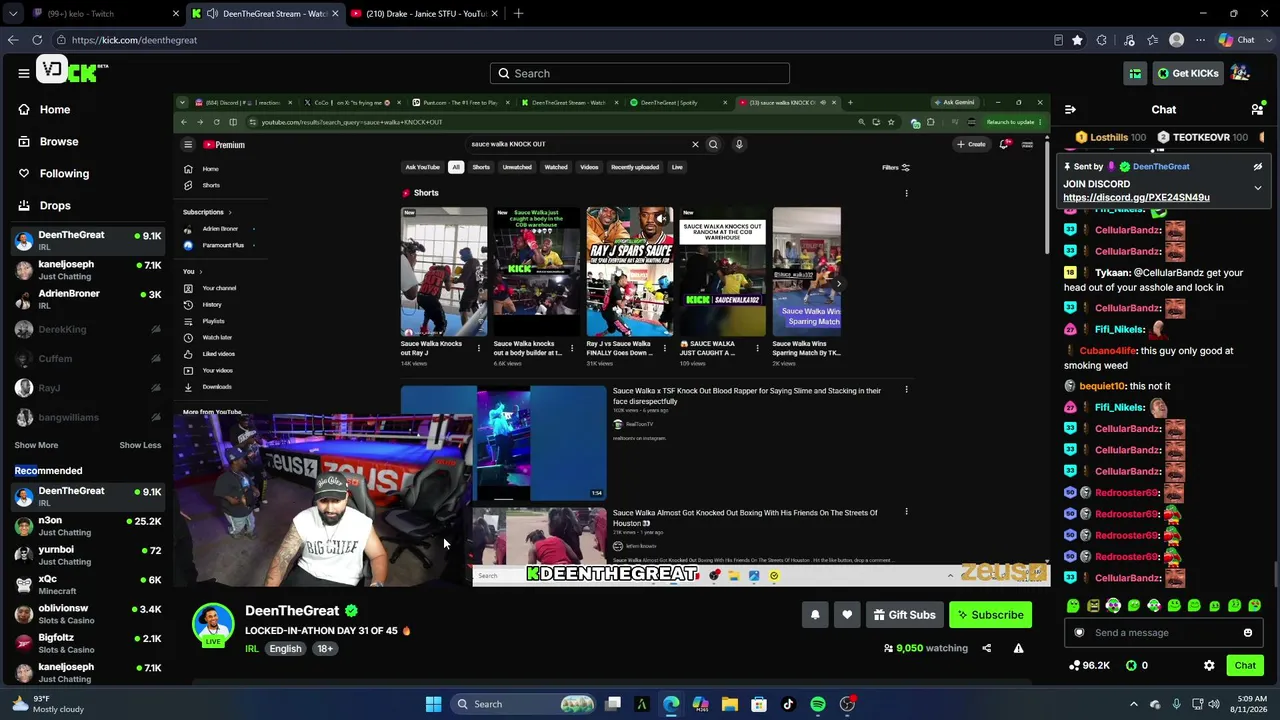Expand the list with Show More

(x=36, y=445)
